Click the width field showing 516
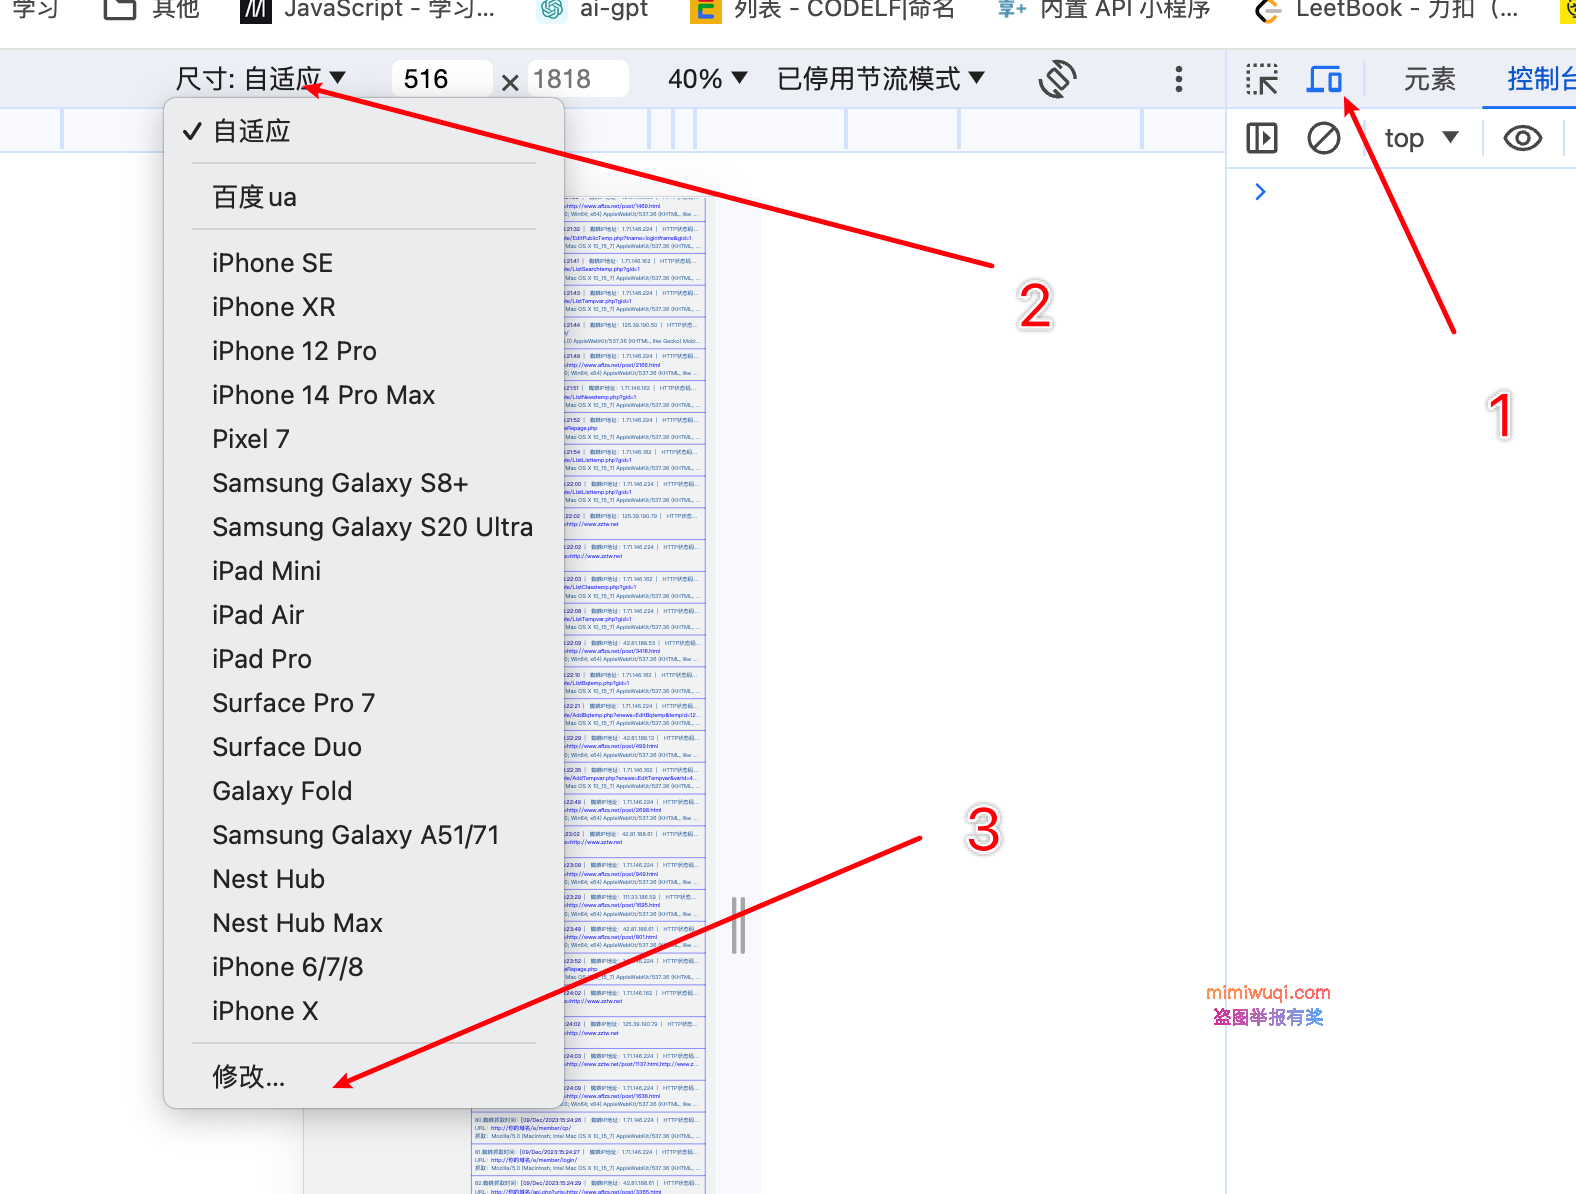Screen dimensions: 1576x1194 pyautogui.click(x=442, y=79)
